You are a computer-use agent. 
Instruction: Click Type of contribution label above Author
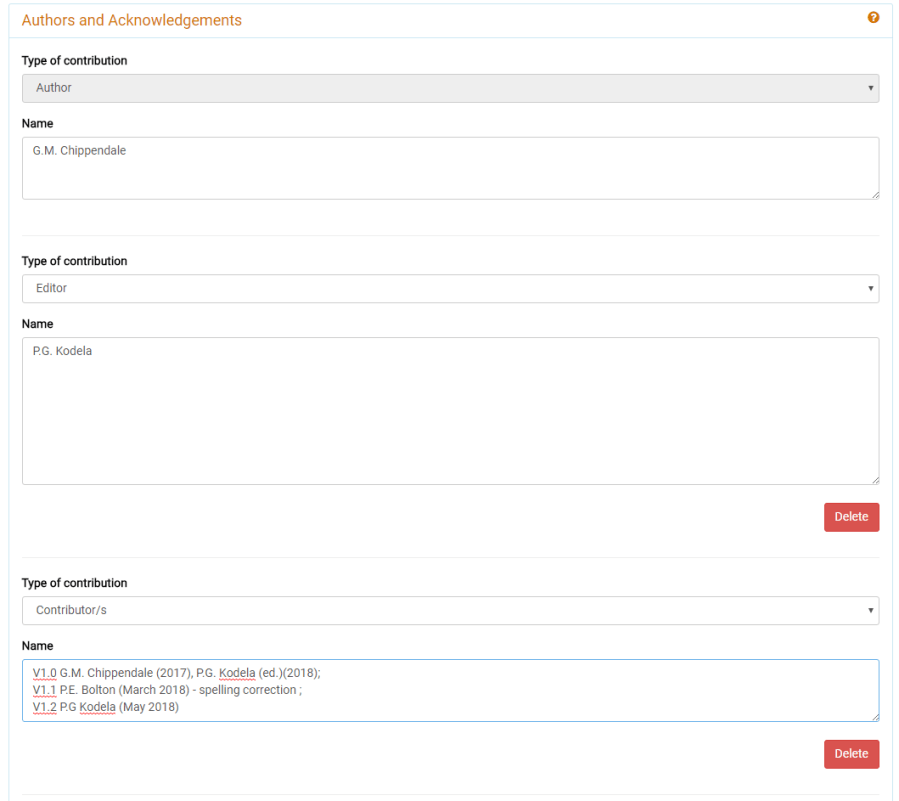[x=75, y=61]
